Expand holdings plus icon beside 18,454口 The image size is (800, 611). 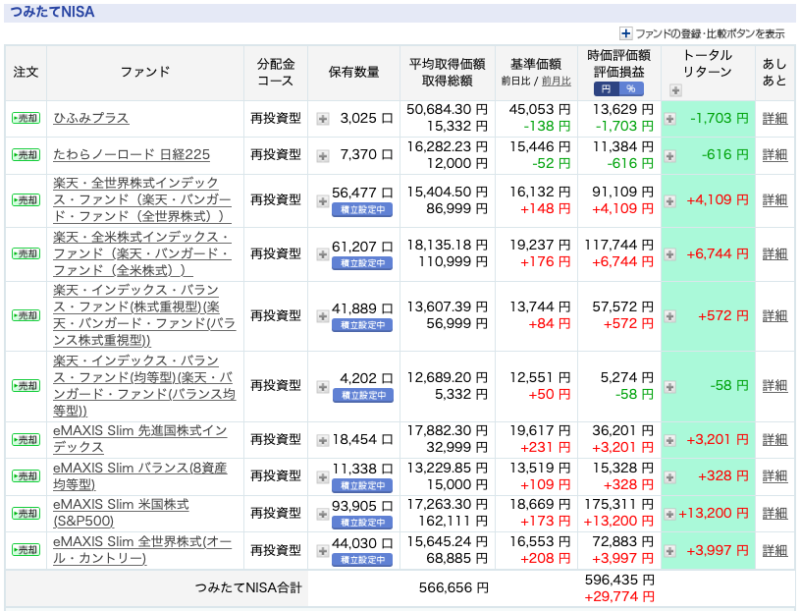coord(322,440)
